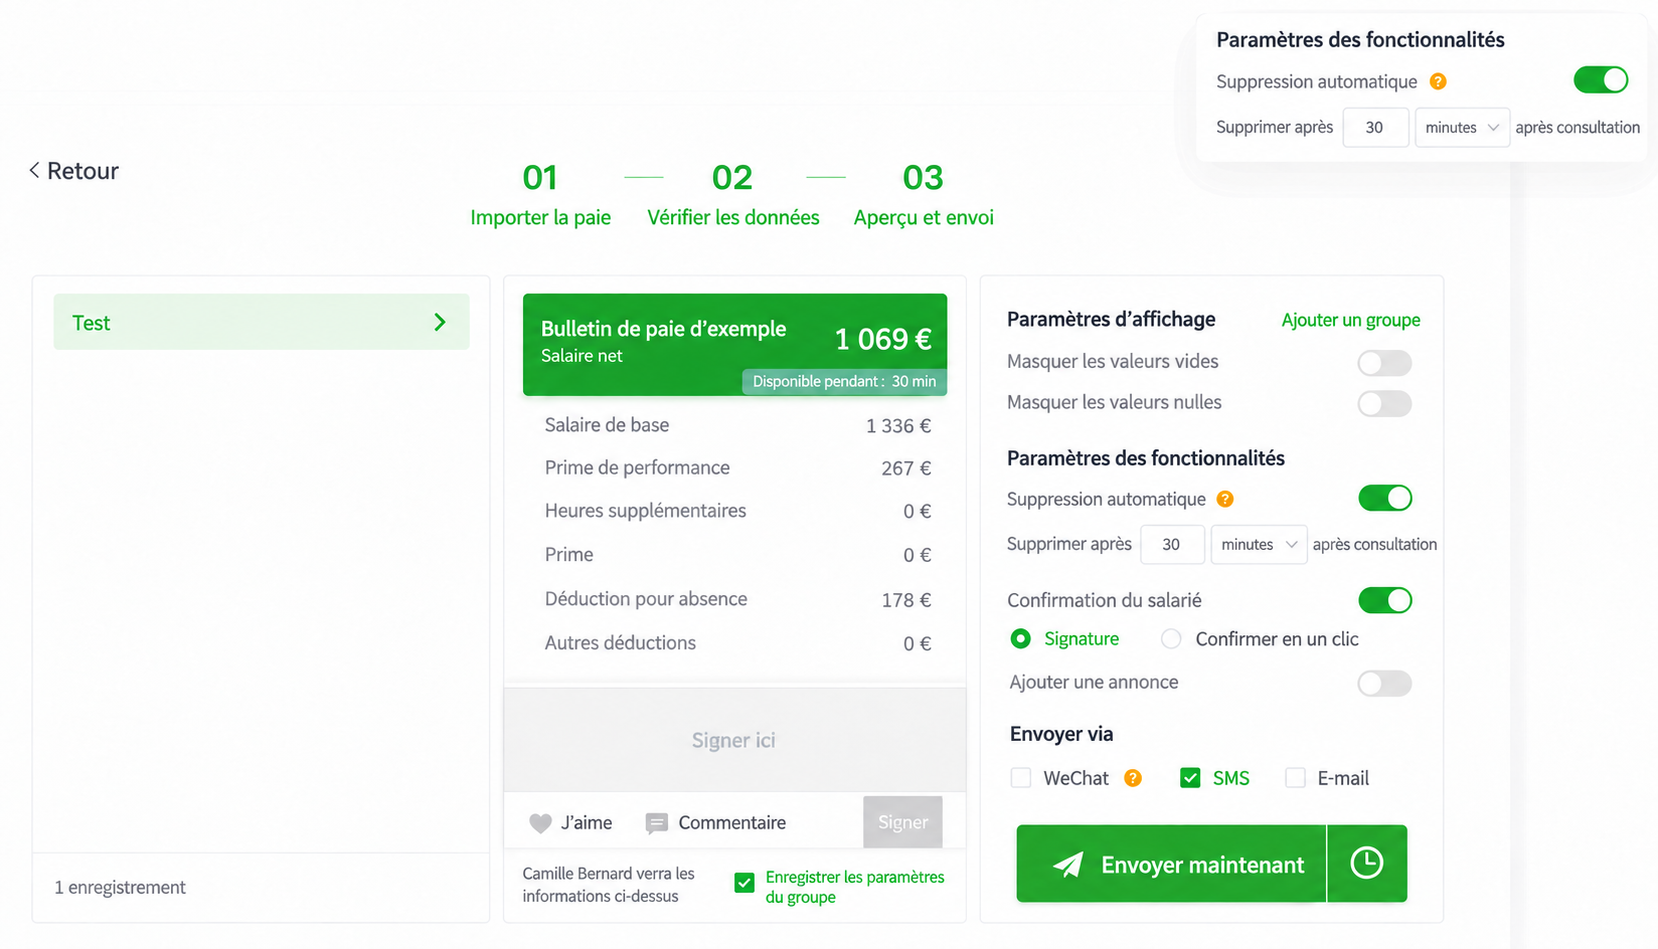Click the Retour back arrow icon
Viewport: 1658px width, 949px height.
coord(34,171)
